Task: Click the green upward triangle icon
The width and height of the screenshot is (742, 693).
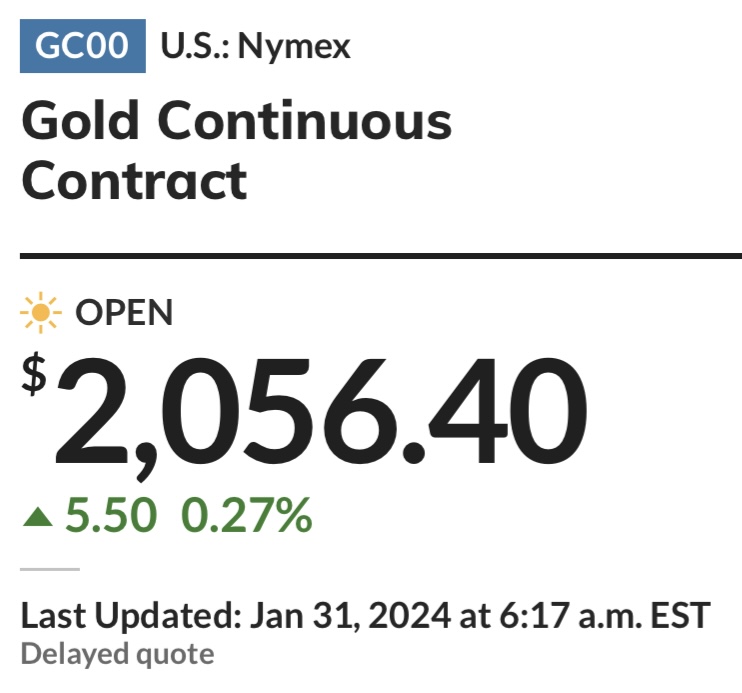Action: point(38,516)
